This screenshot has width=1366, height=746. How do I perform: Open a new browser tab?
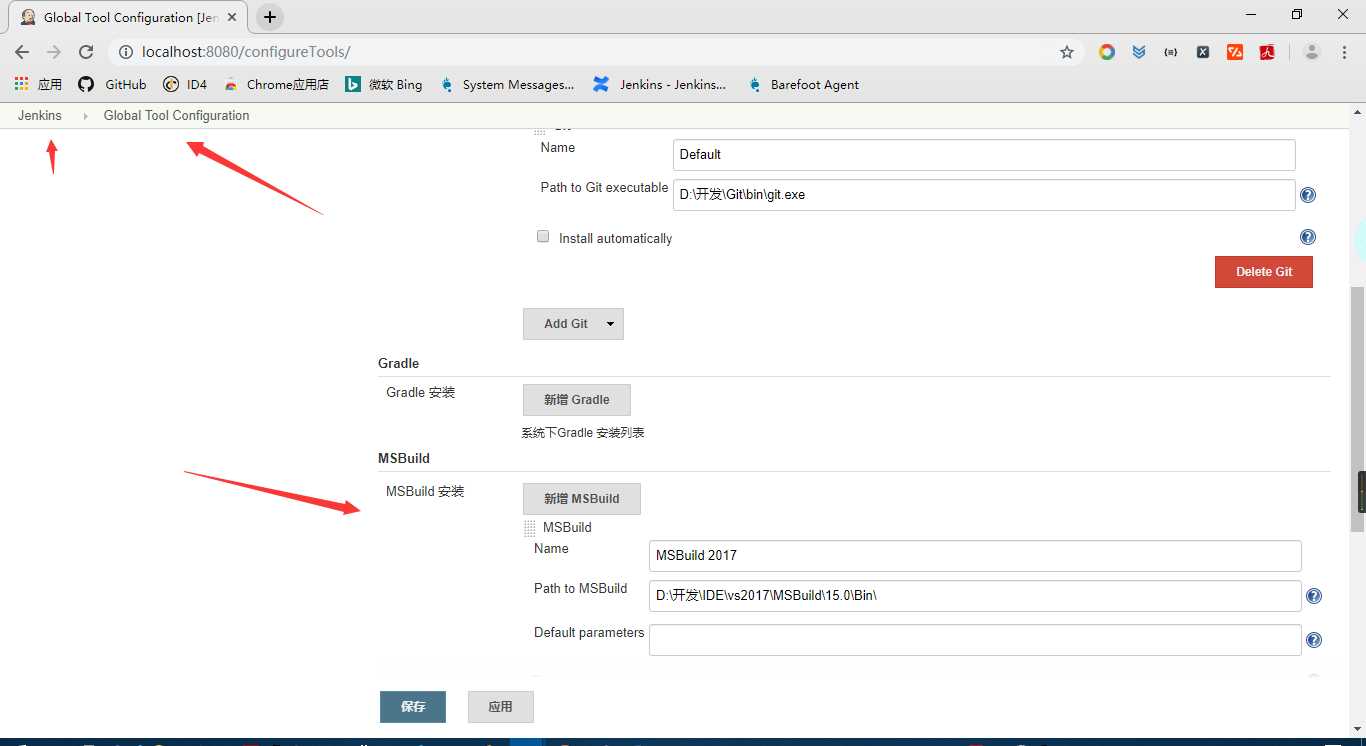pos(270,18)
